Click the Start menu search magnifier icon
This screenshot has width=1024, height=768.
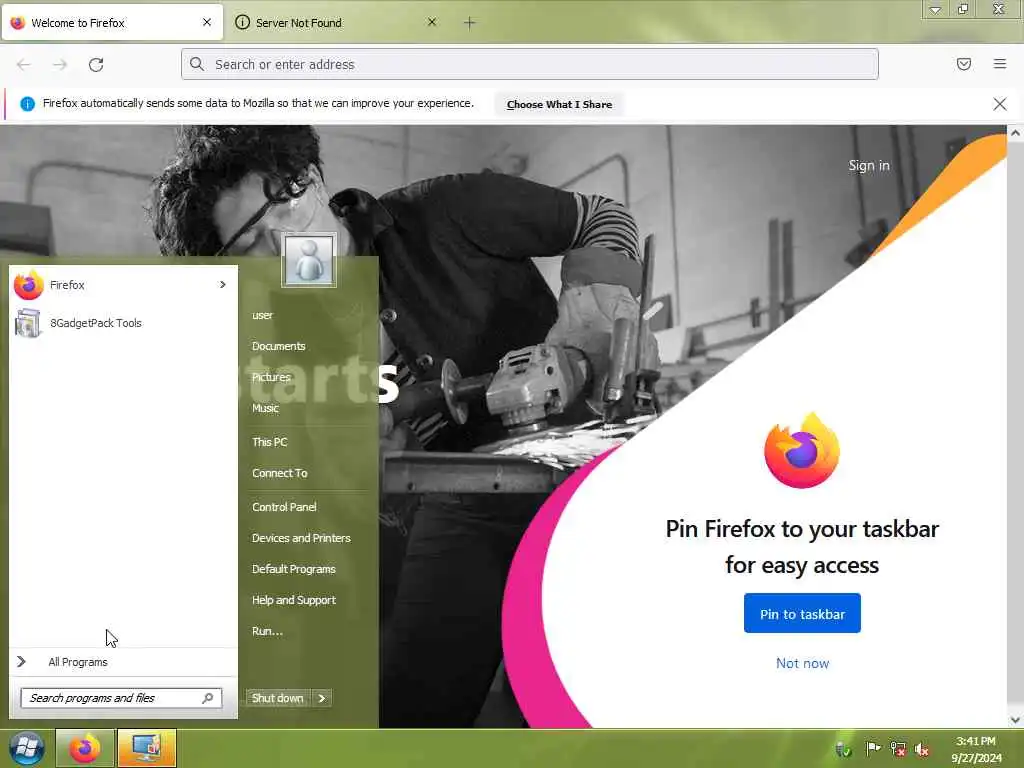point(208,697)
